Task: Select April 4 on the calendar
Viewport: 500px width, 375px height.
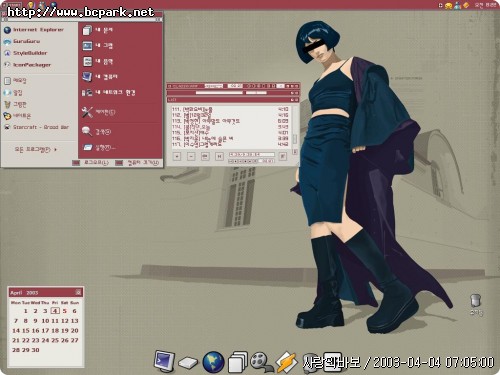Action: click(55, 311)
